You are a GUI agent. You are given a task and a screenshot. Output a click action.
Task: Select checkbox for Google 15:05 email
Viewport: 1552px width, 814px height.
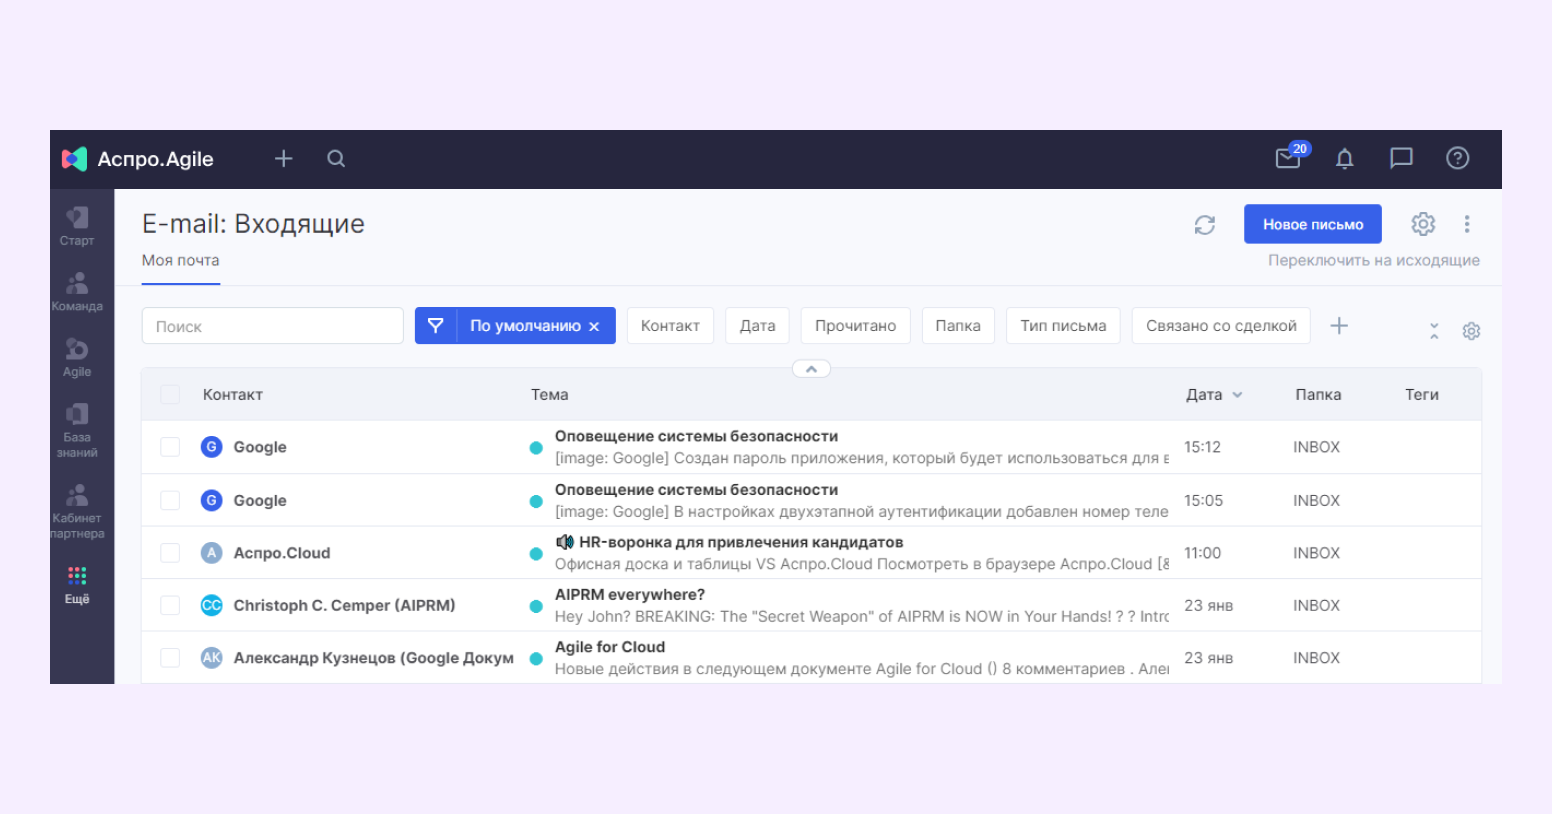point(170,500)
